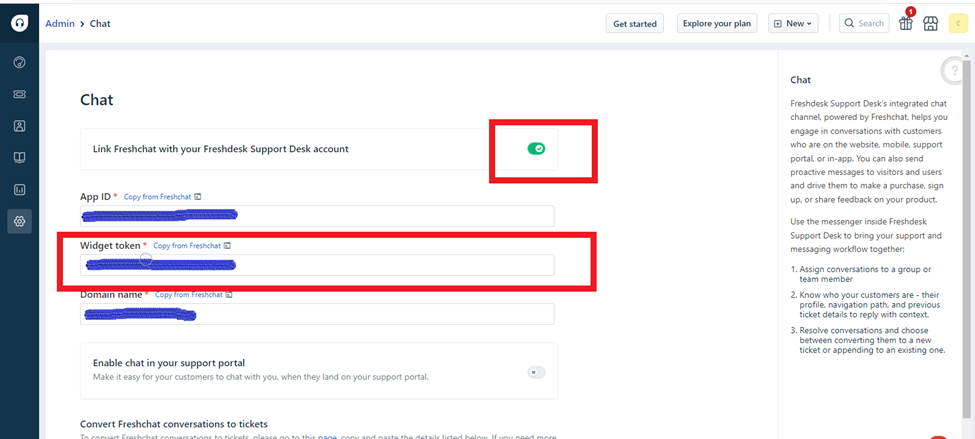
Task: Open the Solutions book sidebar icon
Action: pos(19,157)
